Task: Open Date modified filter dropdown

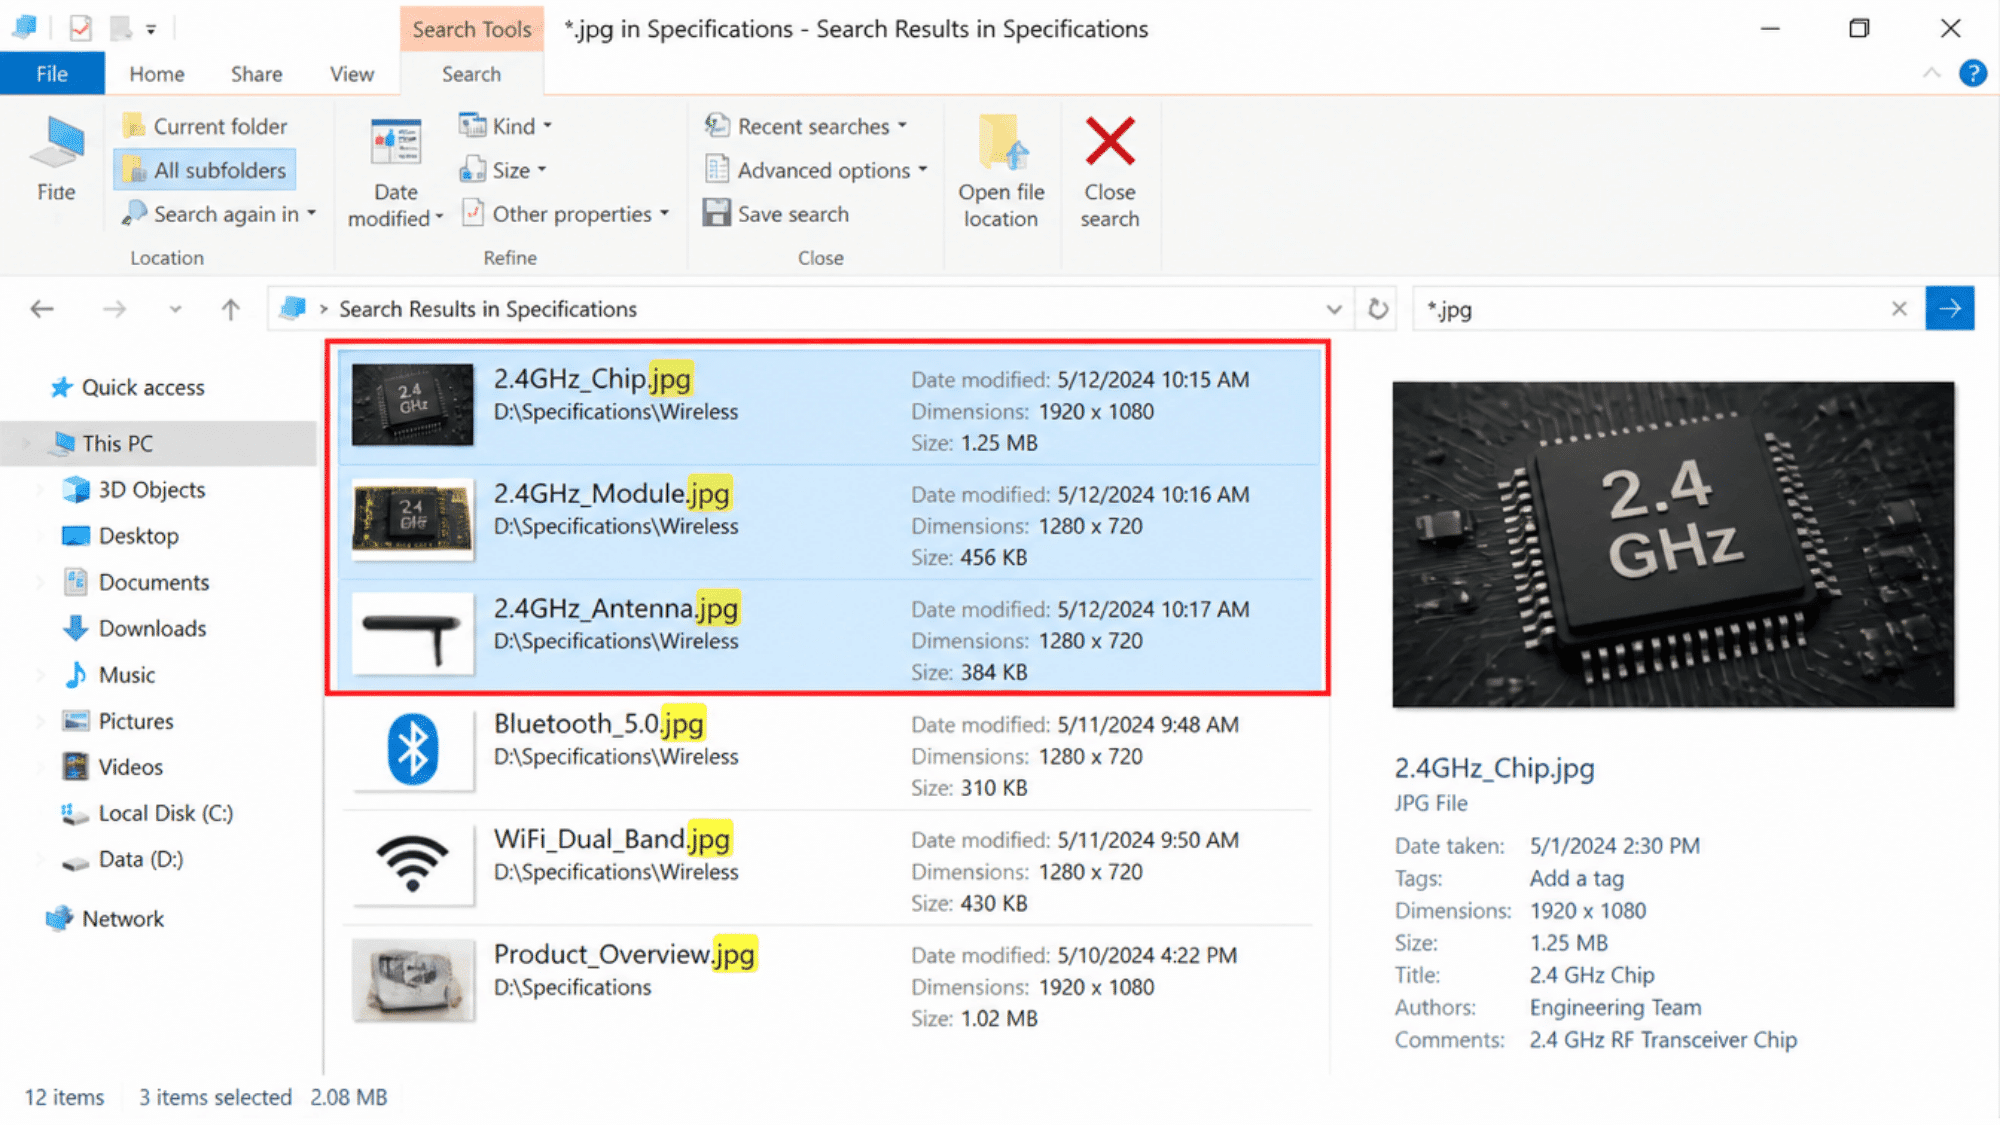Action: click(x=396, y=174)
